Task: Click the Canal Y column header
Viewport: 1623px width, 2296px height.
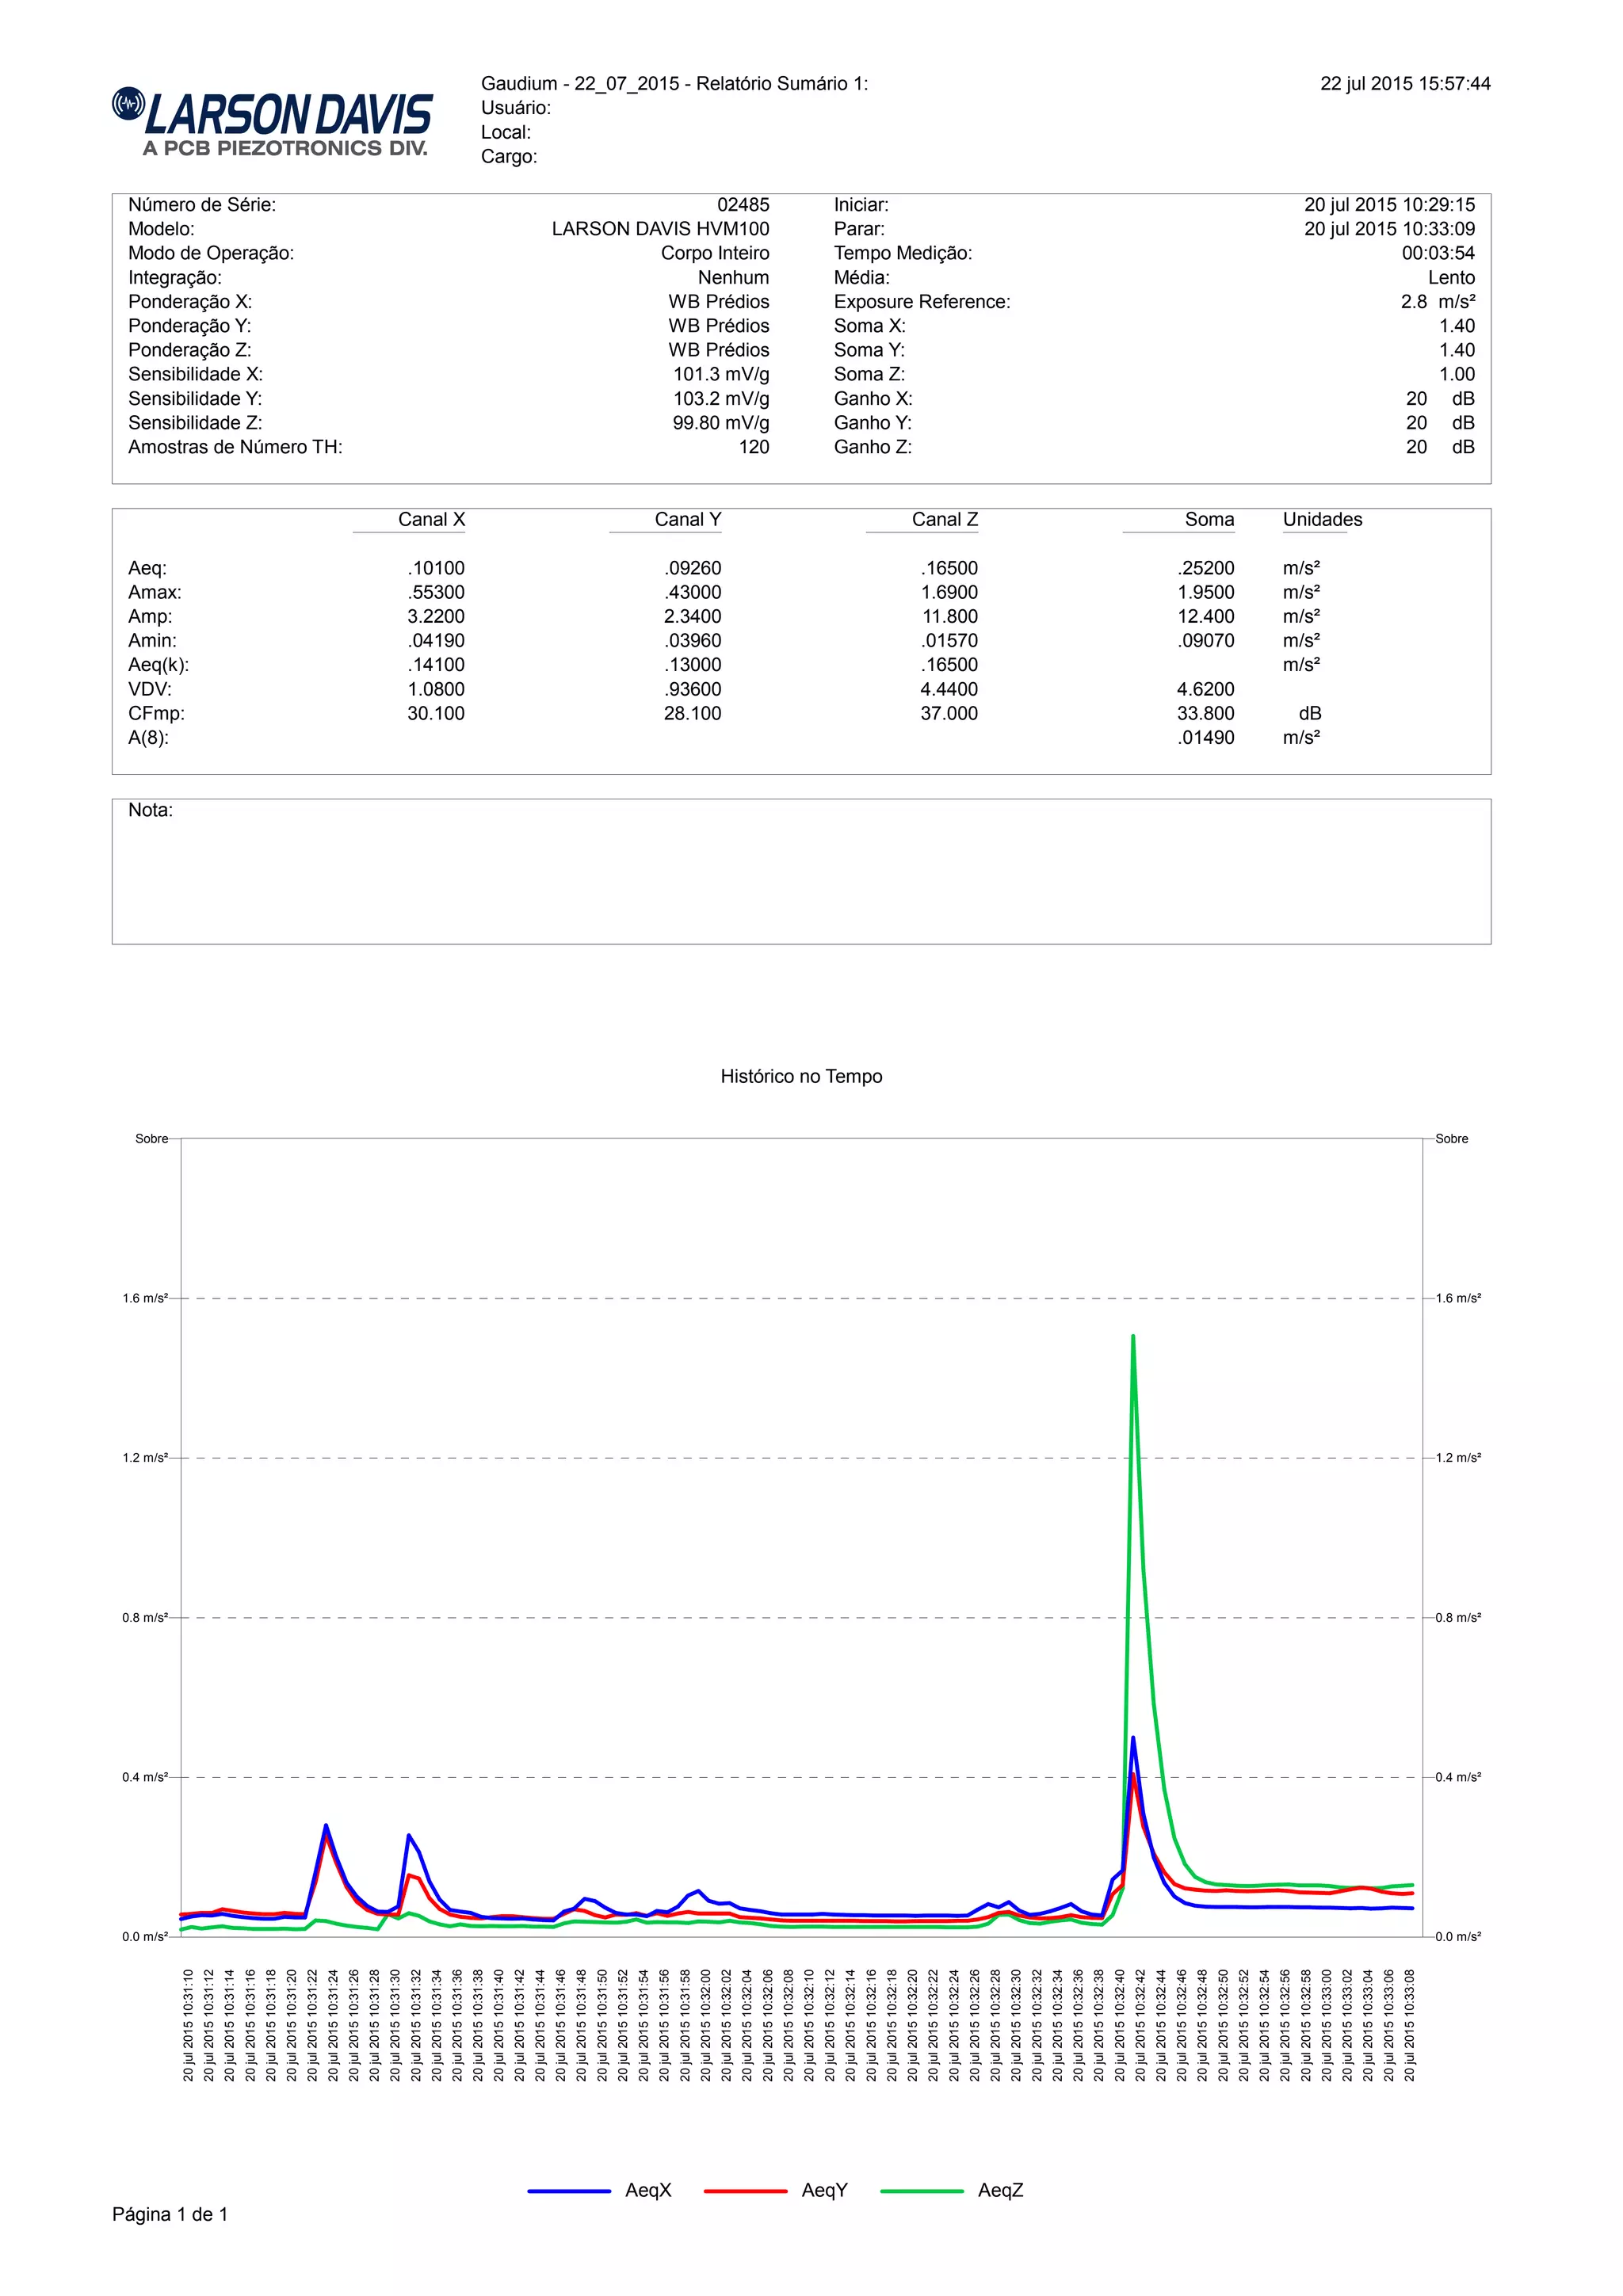Action: (x=687, y=519)
